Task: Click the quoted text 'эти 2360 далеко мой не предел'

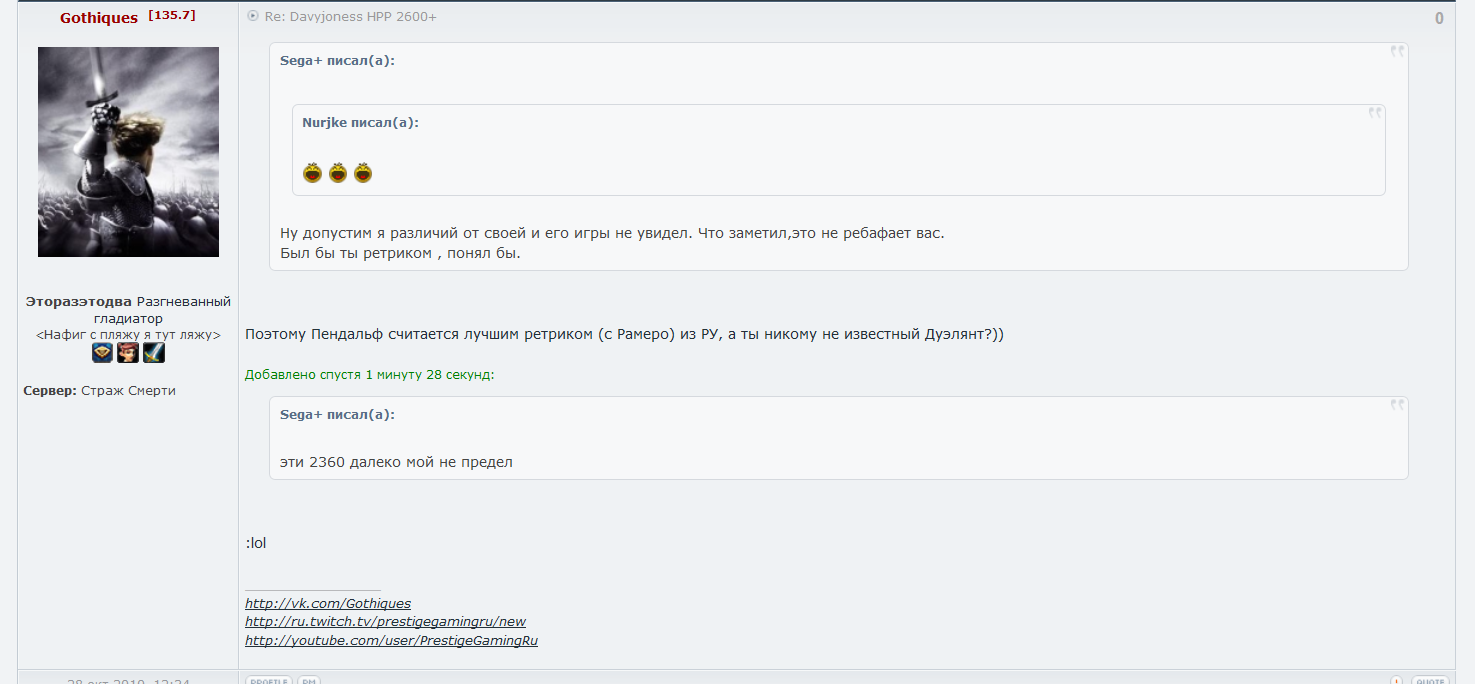Action: click(x=396, y=462)
